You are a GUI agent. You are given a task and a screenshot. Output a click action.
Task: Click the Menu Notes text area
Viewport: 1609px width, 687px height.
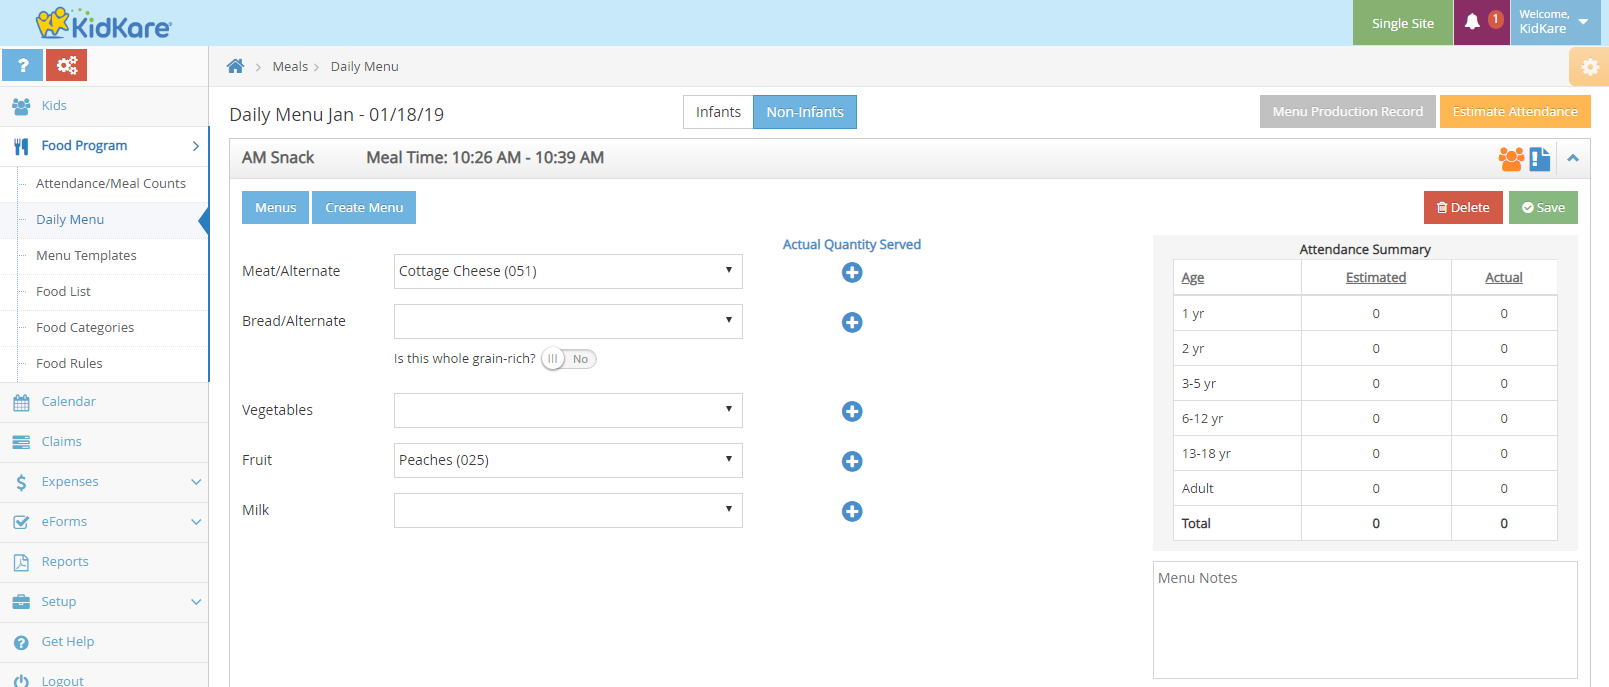click(1365, 620)
